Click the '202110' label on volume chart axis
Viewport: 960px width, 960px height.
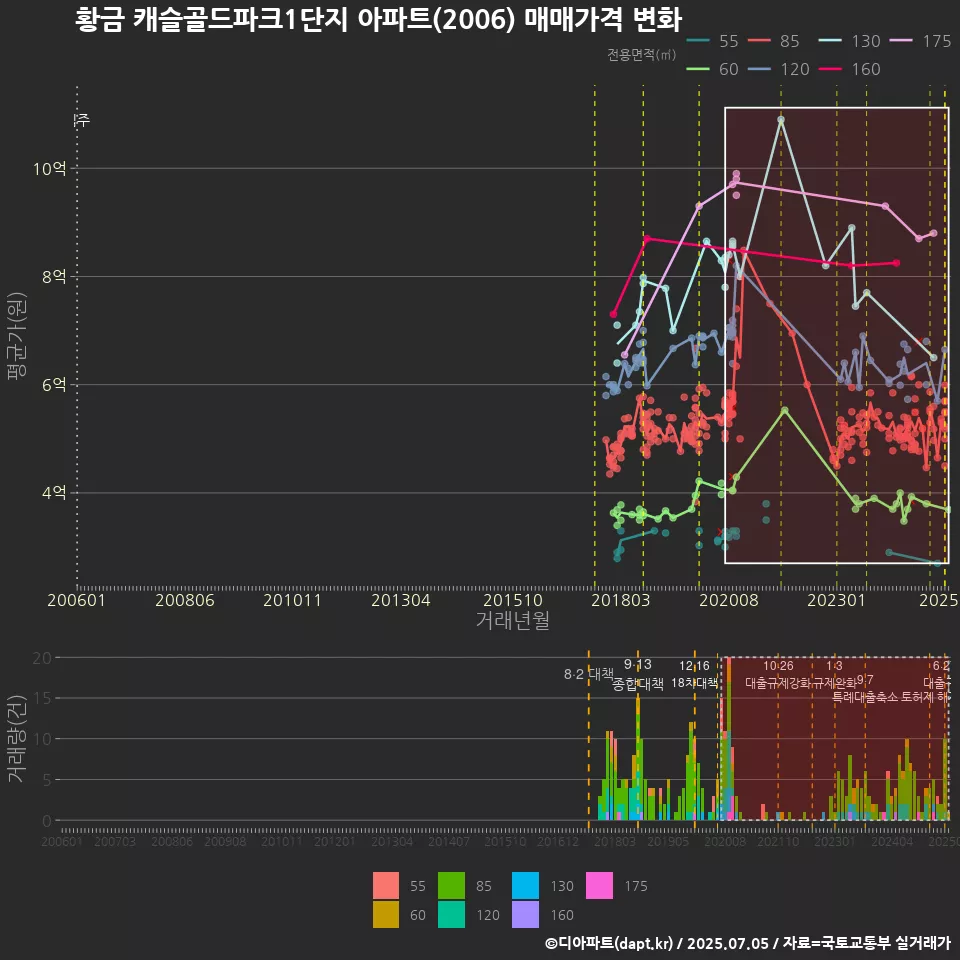click(x=778, y=841)
